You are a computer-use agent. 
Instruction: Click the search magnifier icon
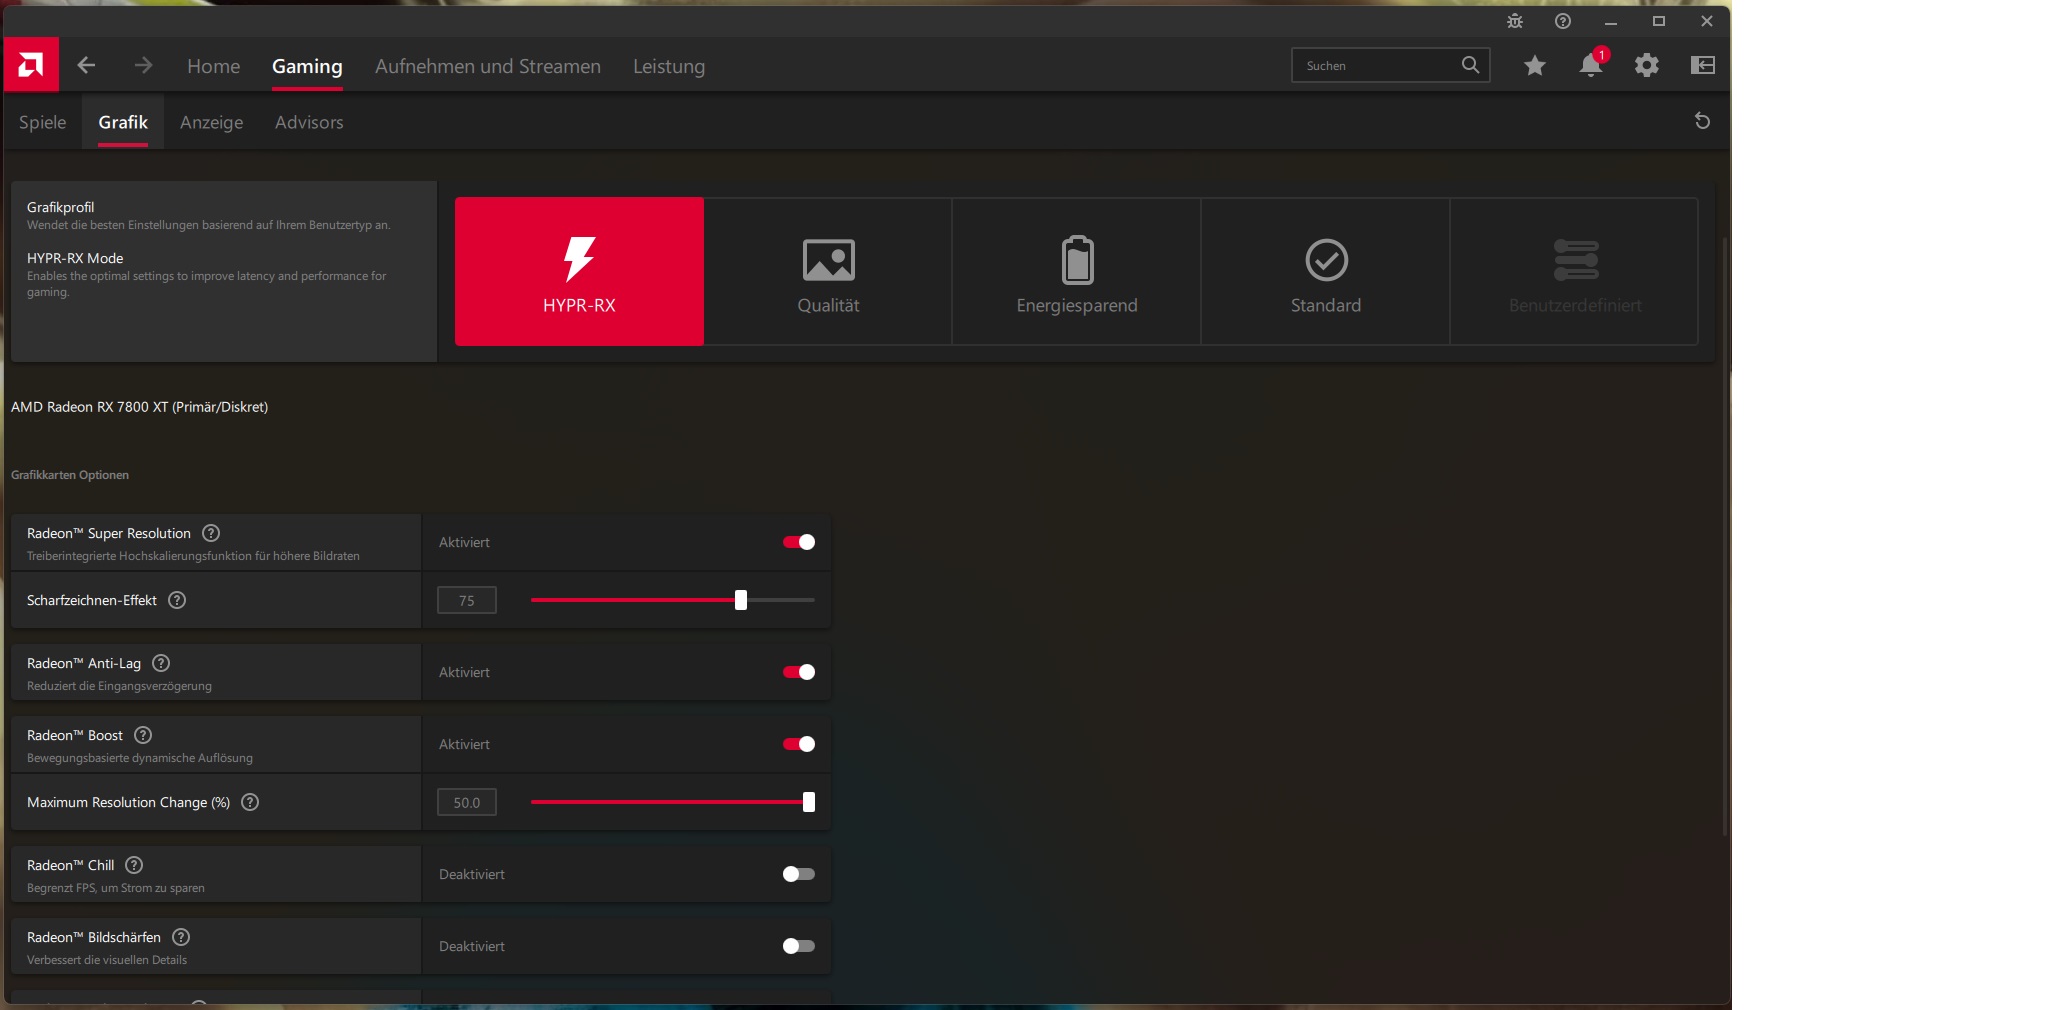[1470, 65]
